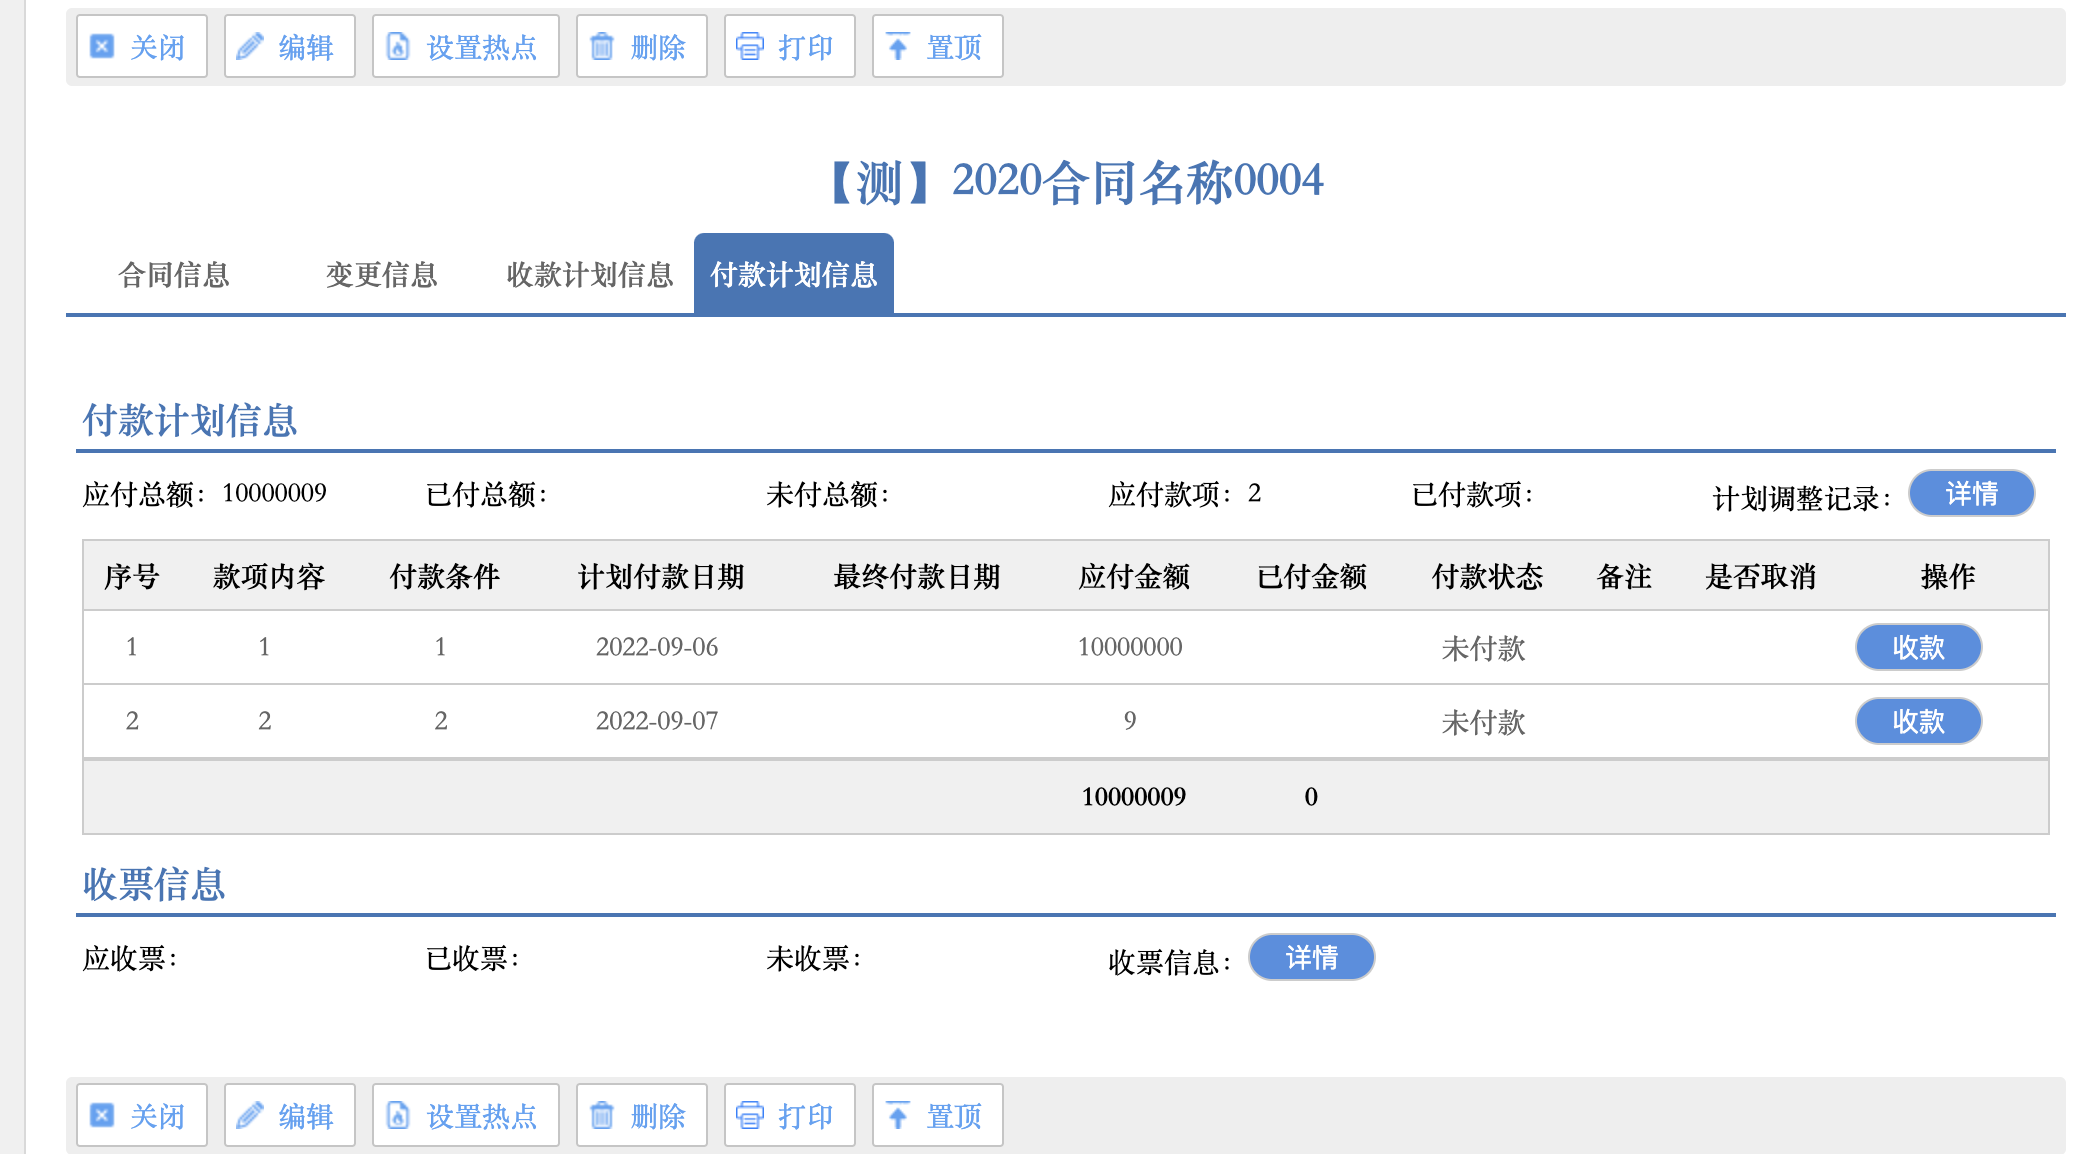Click the top 关闭 close icon

(102, 46)
